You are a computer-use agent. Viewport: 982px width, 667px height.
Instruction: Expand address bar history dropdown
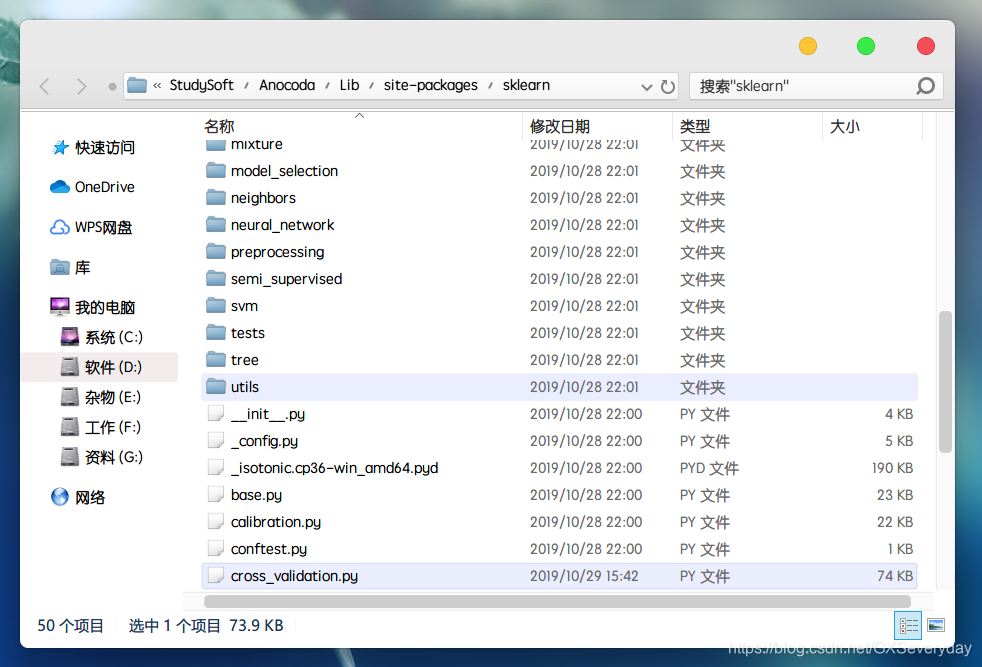(646, 86)
